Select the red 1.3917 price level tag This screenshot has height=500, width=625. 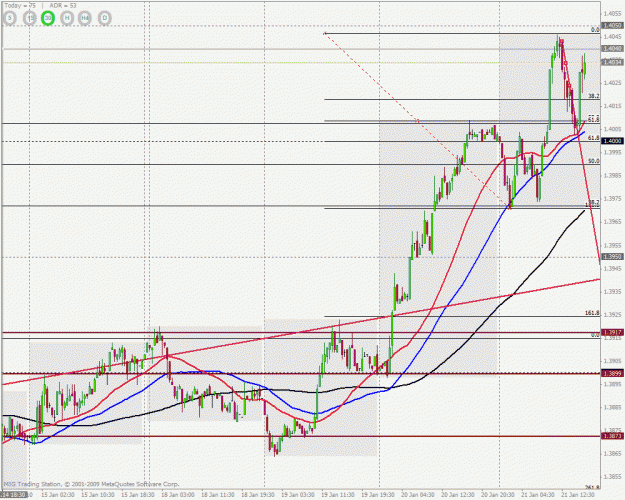[x=613, y=332]
